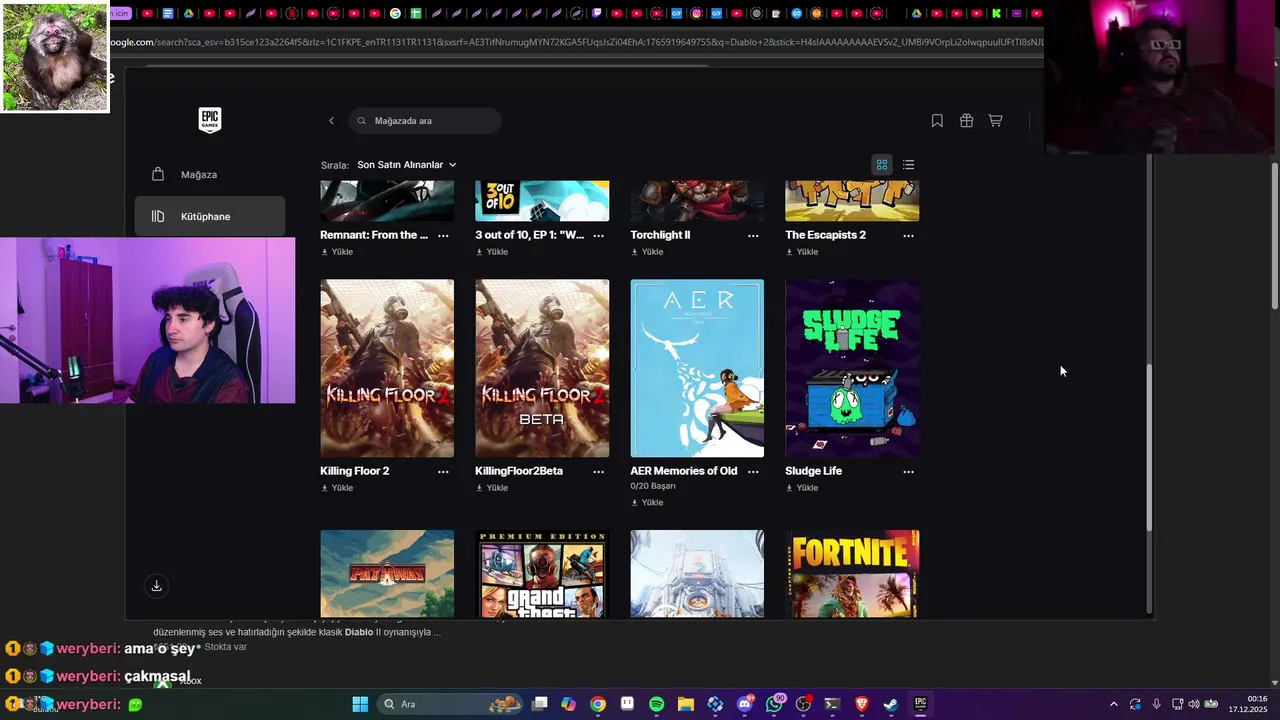Click Yükle under The Escapists 2
Screen dimensions: 1280x720
[x=802, y=252]
